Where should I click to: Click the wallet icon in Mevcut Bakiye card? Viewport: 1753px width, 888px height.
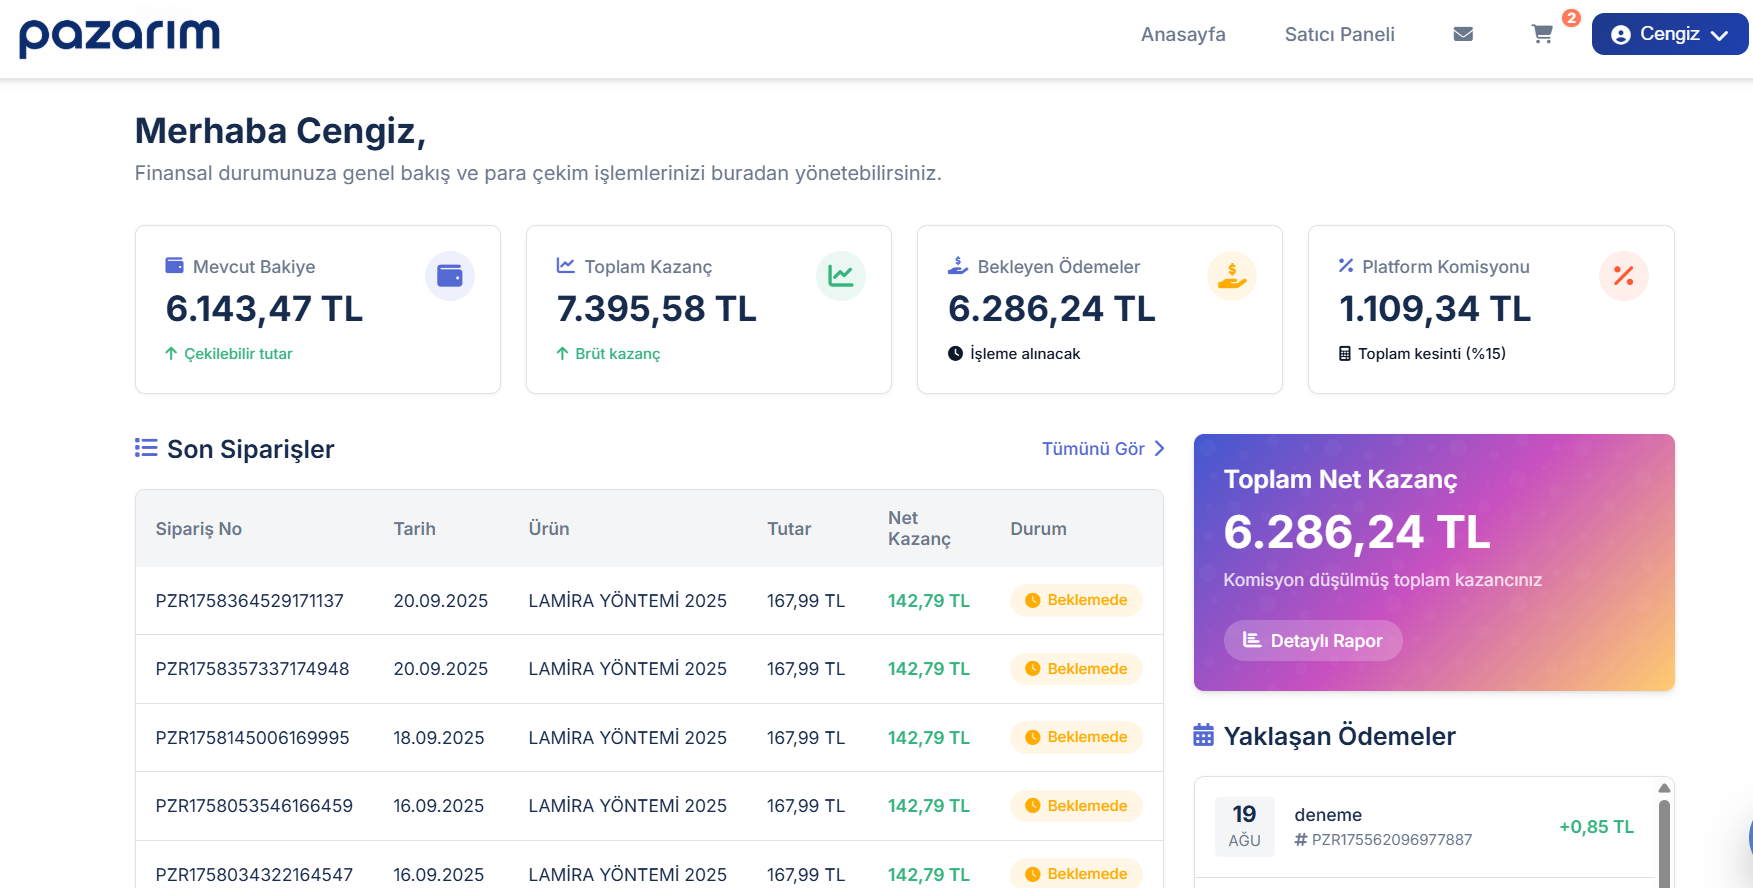point(450,276)
